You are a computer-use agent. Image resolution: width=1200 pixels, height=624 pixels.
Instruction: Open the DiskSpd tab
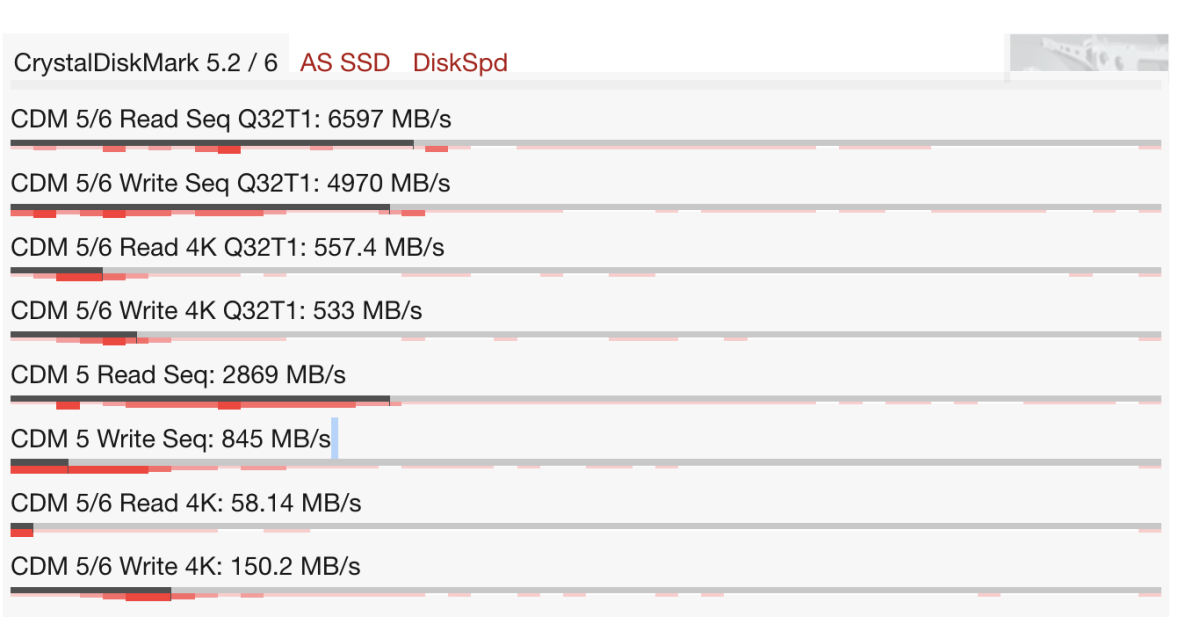click(460, 63)
